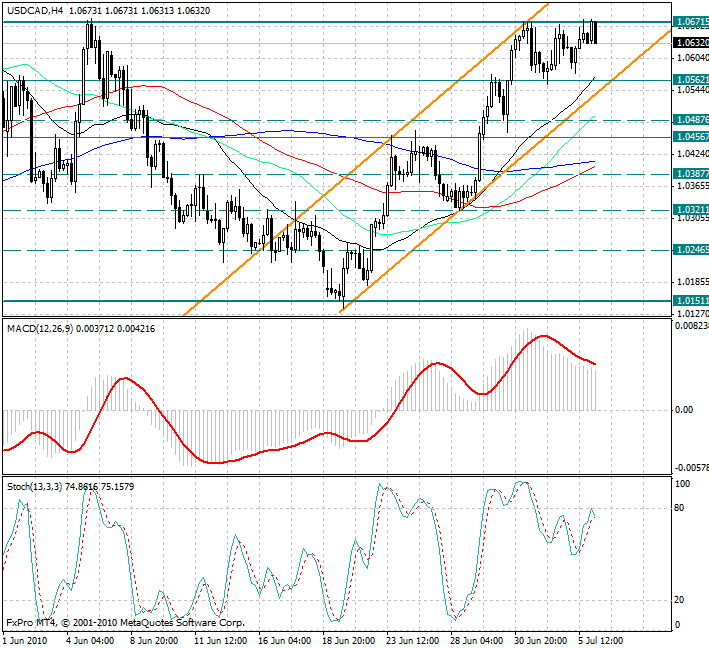Select the 1.01511 support price label
This screenshot has height=648, width=709.
(x=691, y=301)
